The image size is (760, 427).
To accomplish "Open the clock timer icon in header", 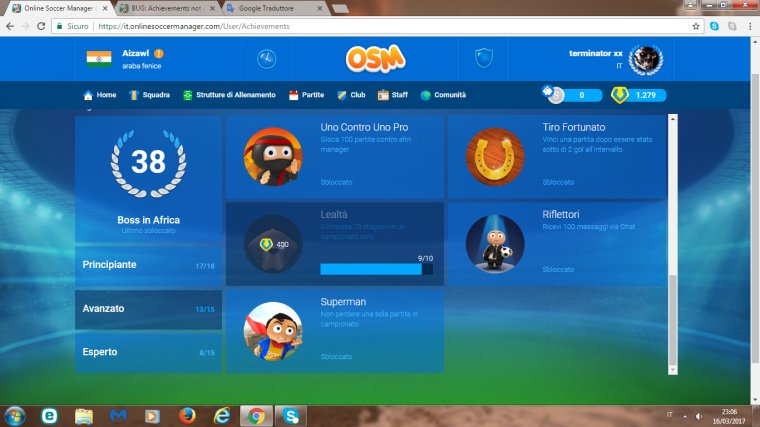I will (x=267, y=59).
